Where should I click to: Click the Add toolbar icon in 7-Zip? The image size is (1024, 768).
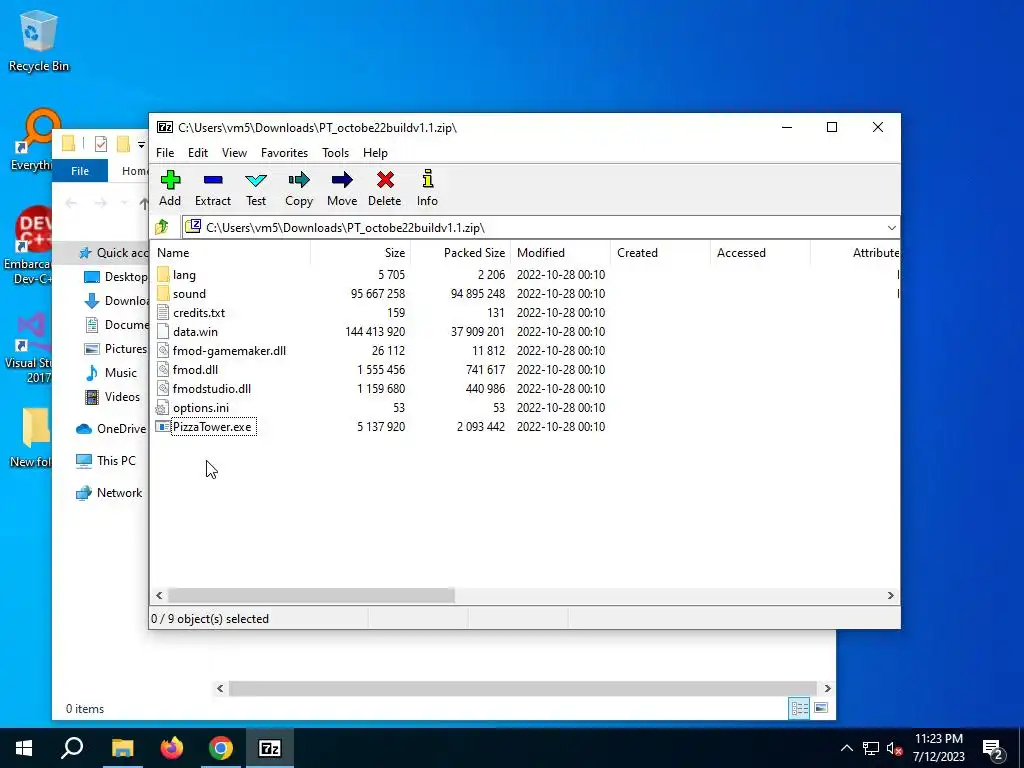[x=170, y=180]
